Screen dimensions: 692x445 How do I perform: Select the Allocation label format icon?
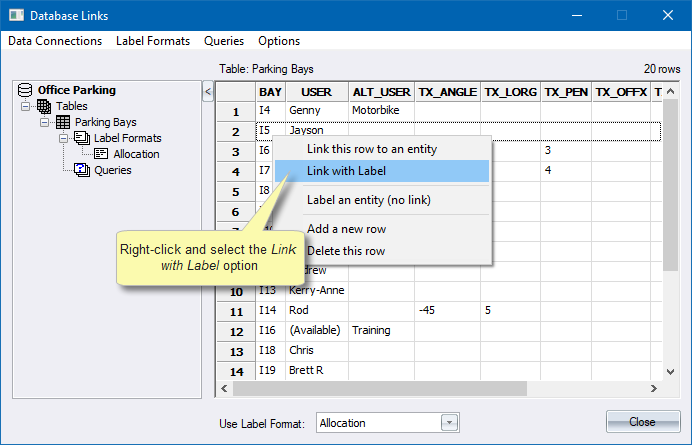(101, 154)
